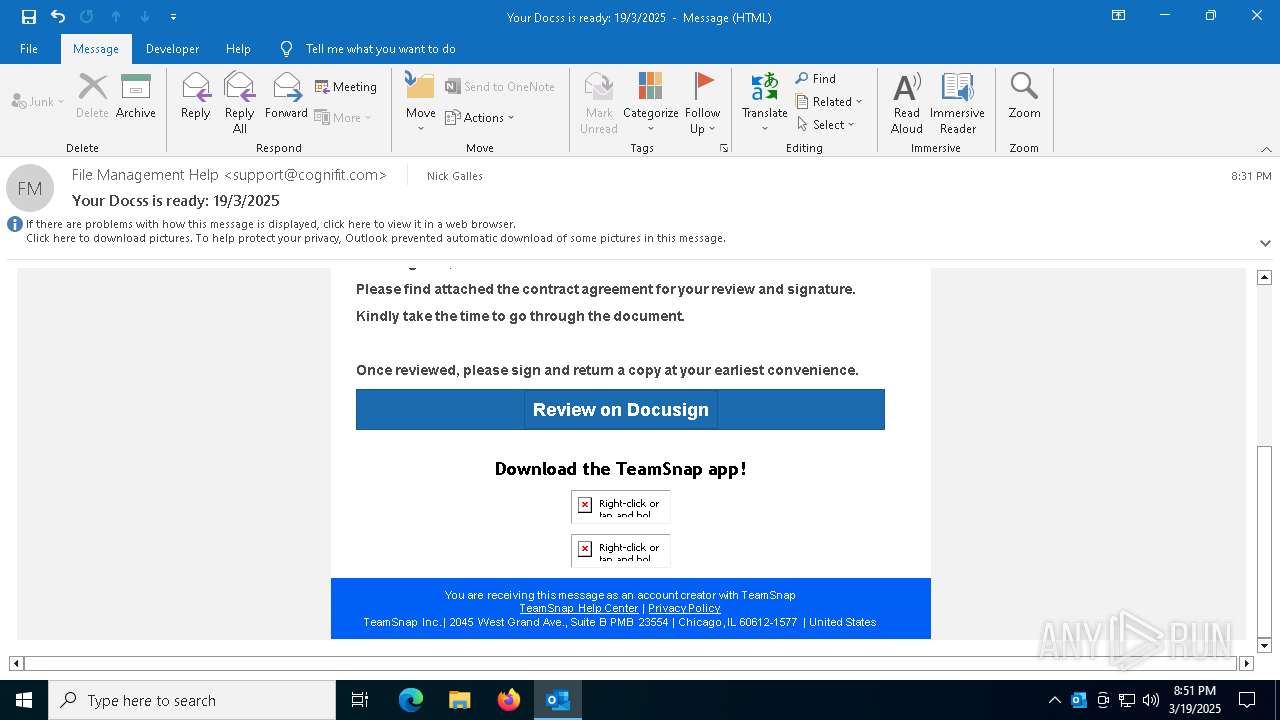Viewport: 1280px width, 720px height.
Task: Open Task View on the taskbar
Action: pos(360,700)
